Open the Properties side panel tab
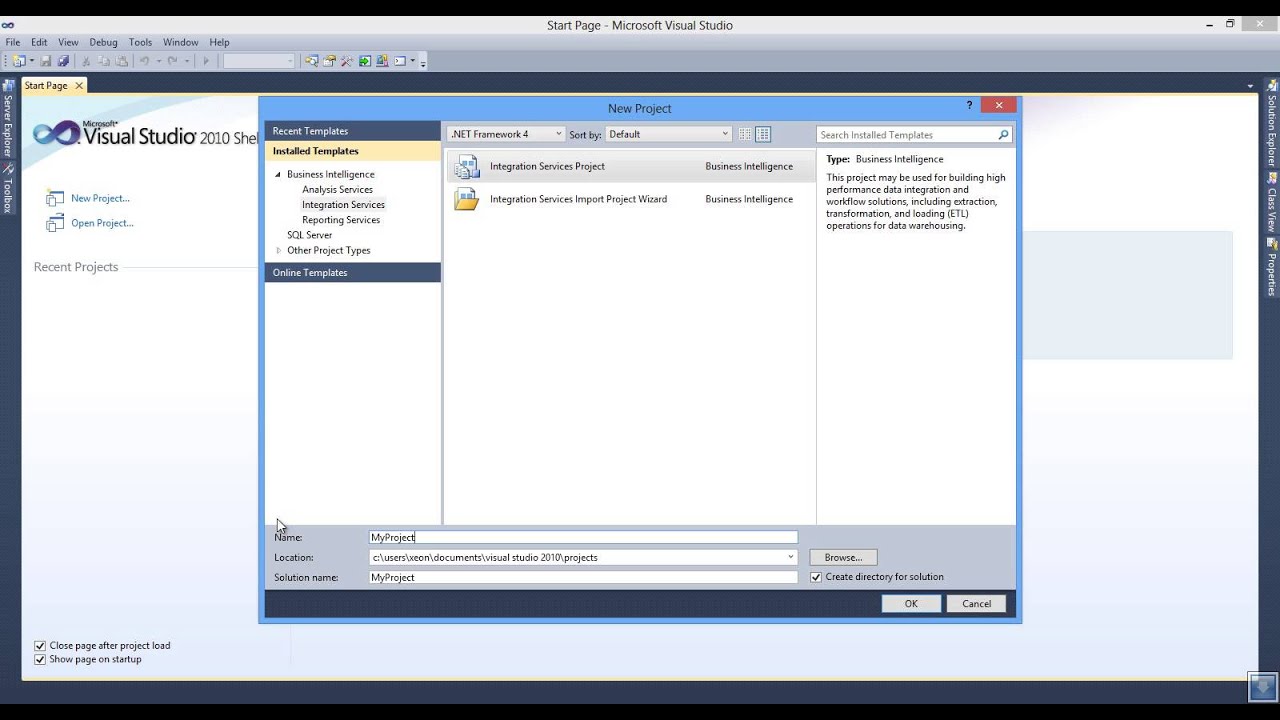Screen dimensions: 1280x720 pos(1272,267)
